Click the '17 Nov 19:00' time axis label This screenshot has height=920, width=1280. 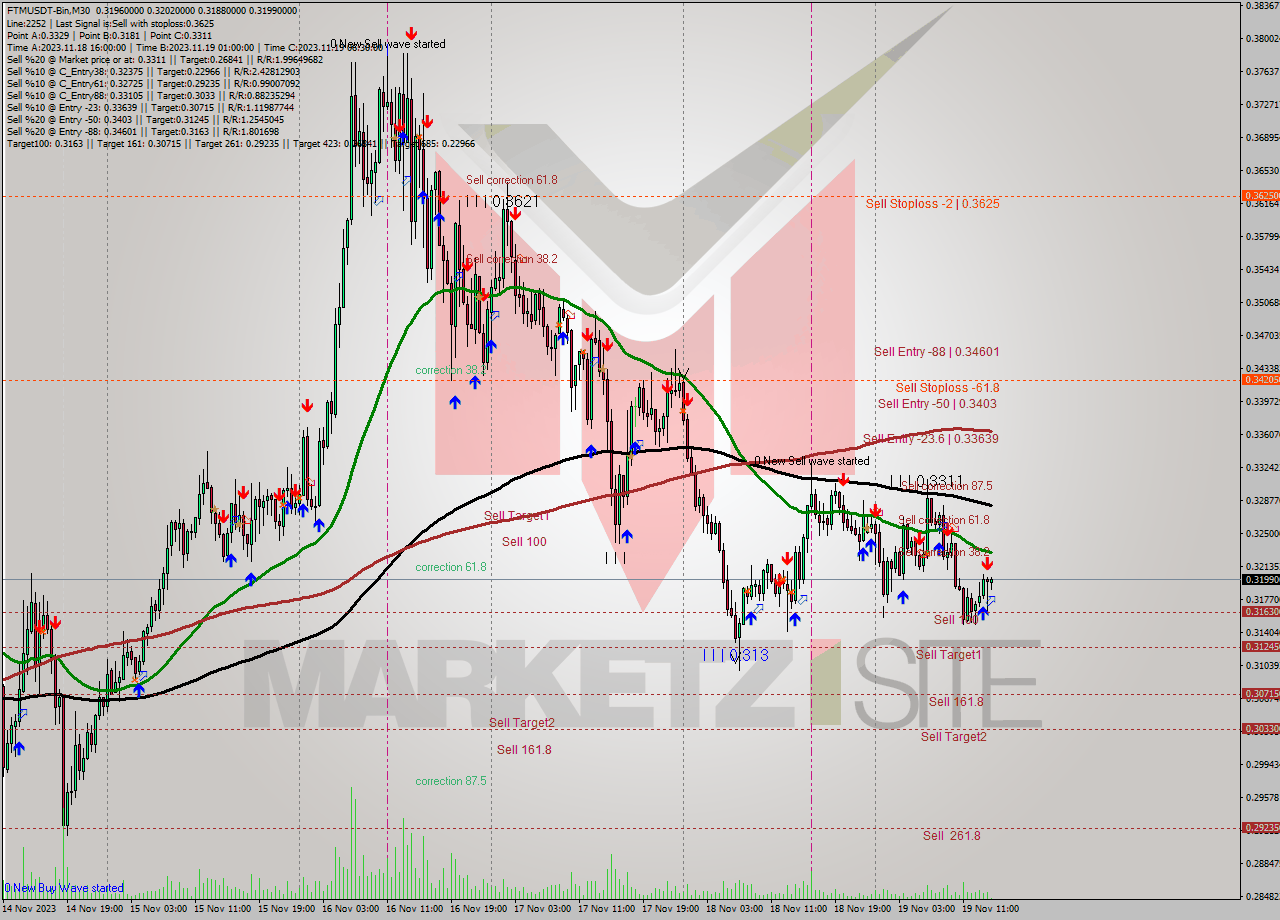point(670,909)
